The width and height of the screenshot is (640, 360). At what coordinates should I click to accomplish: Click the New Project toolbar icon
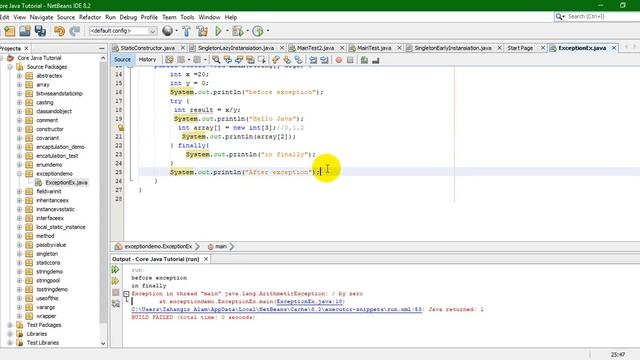tap(9, 31)
